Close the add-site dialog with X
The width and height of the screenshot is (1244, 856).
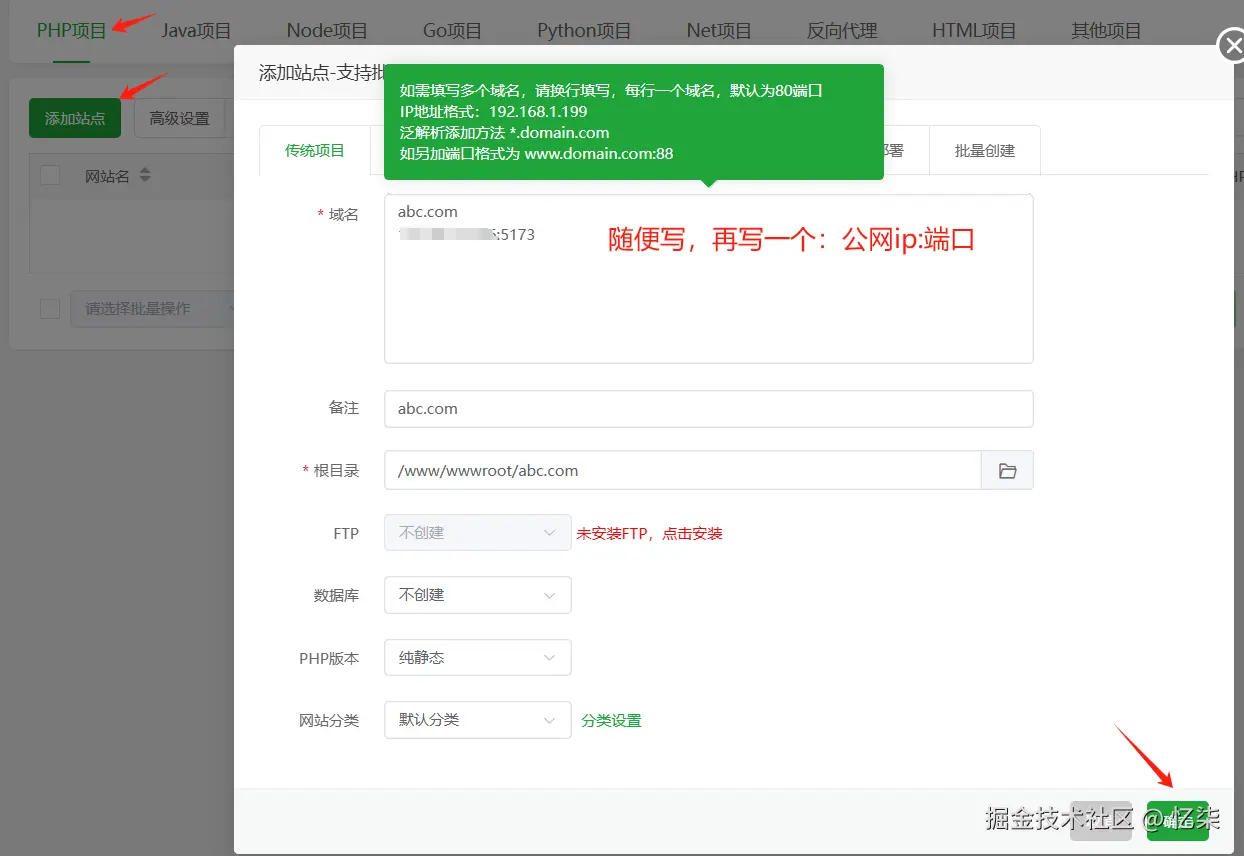(1231, 46)
